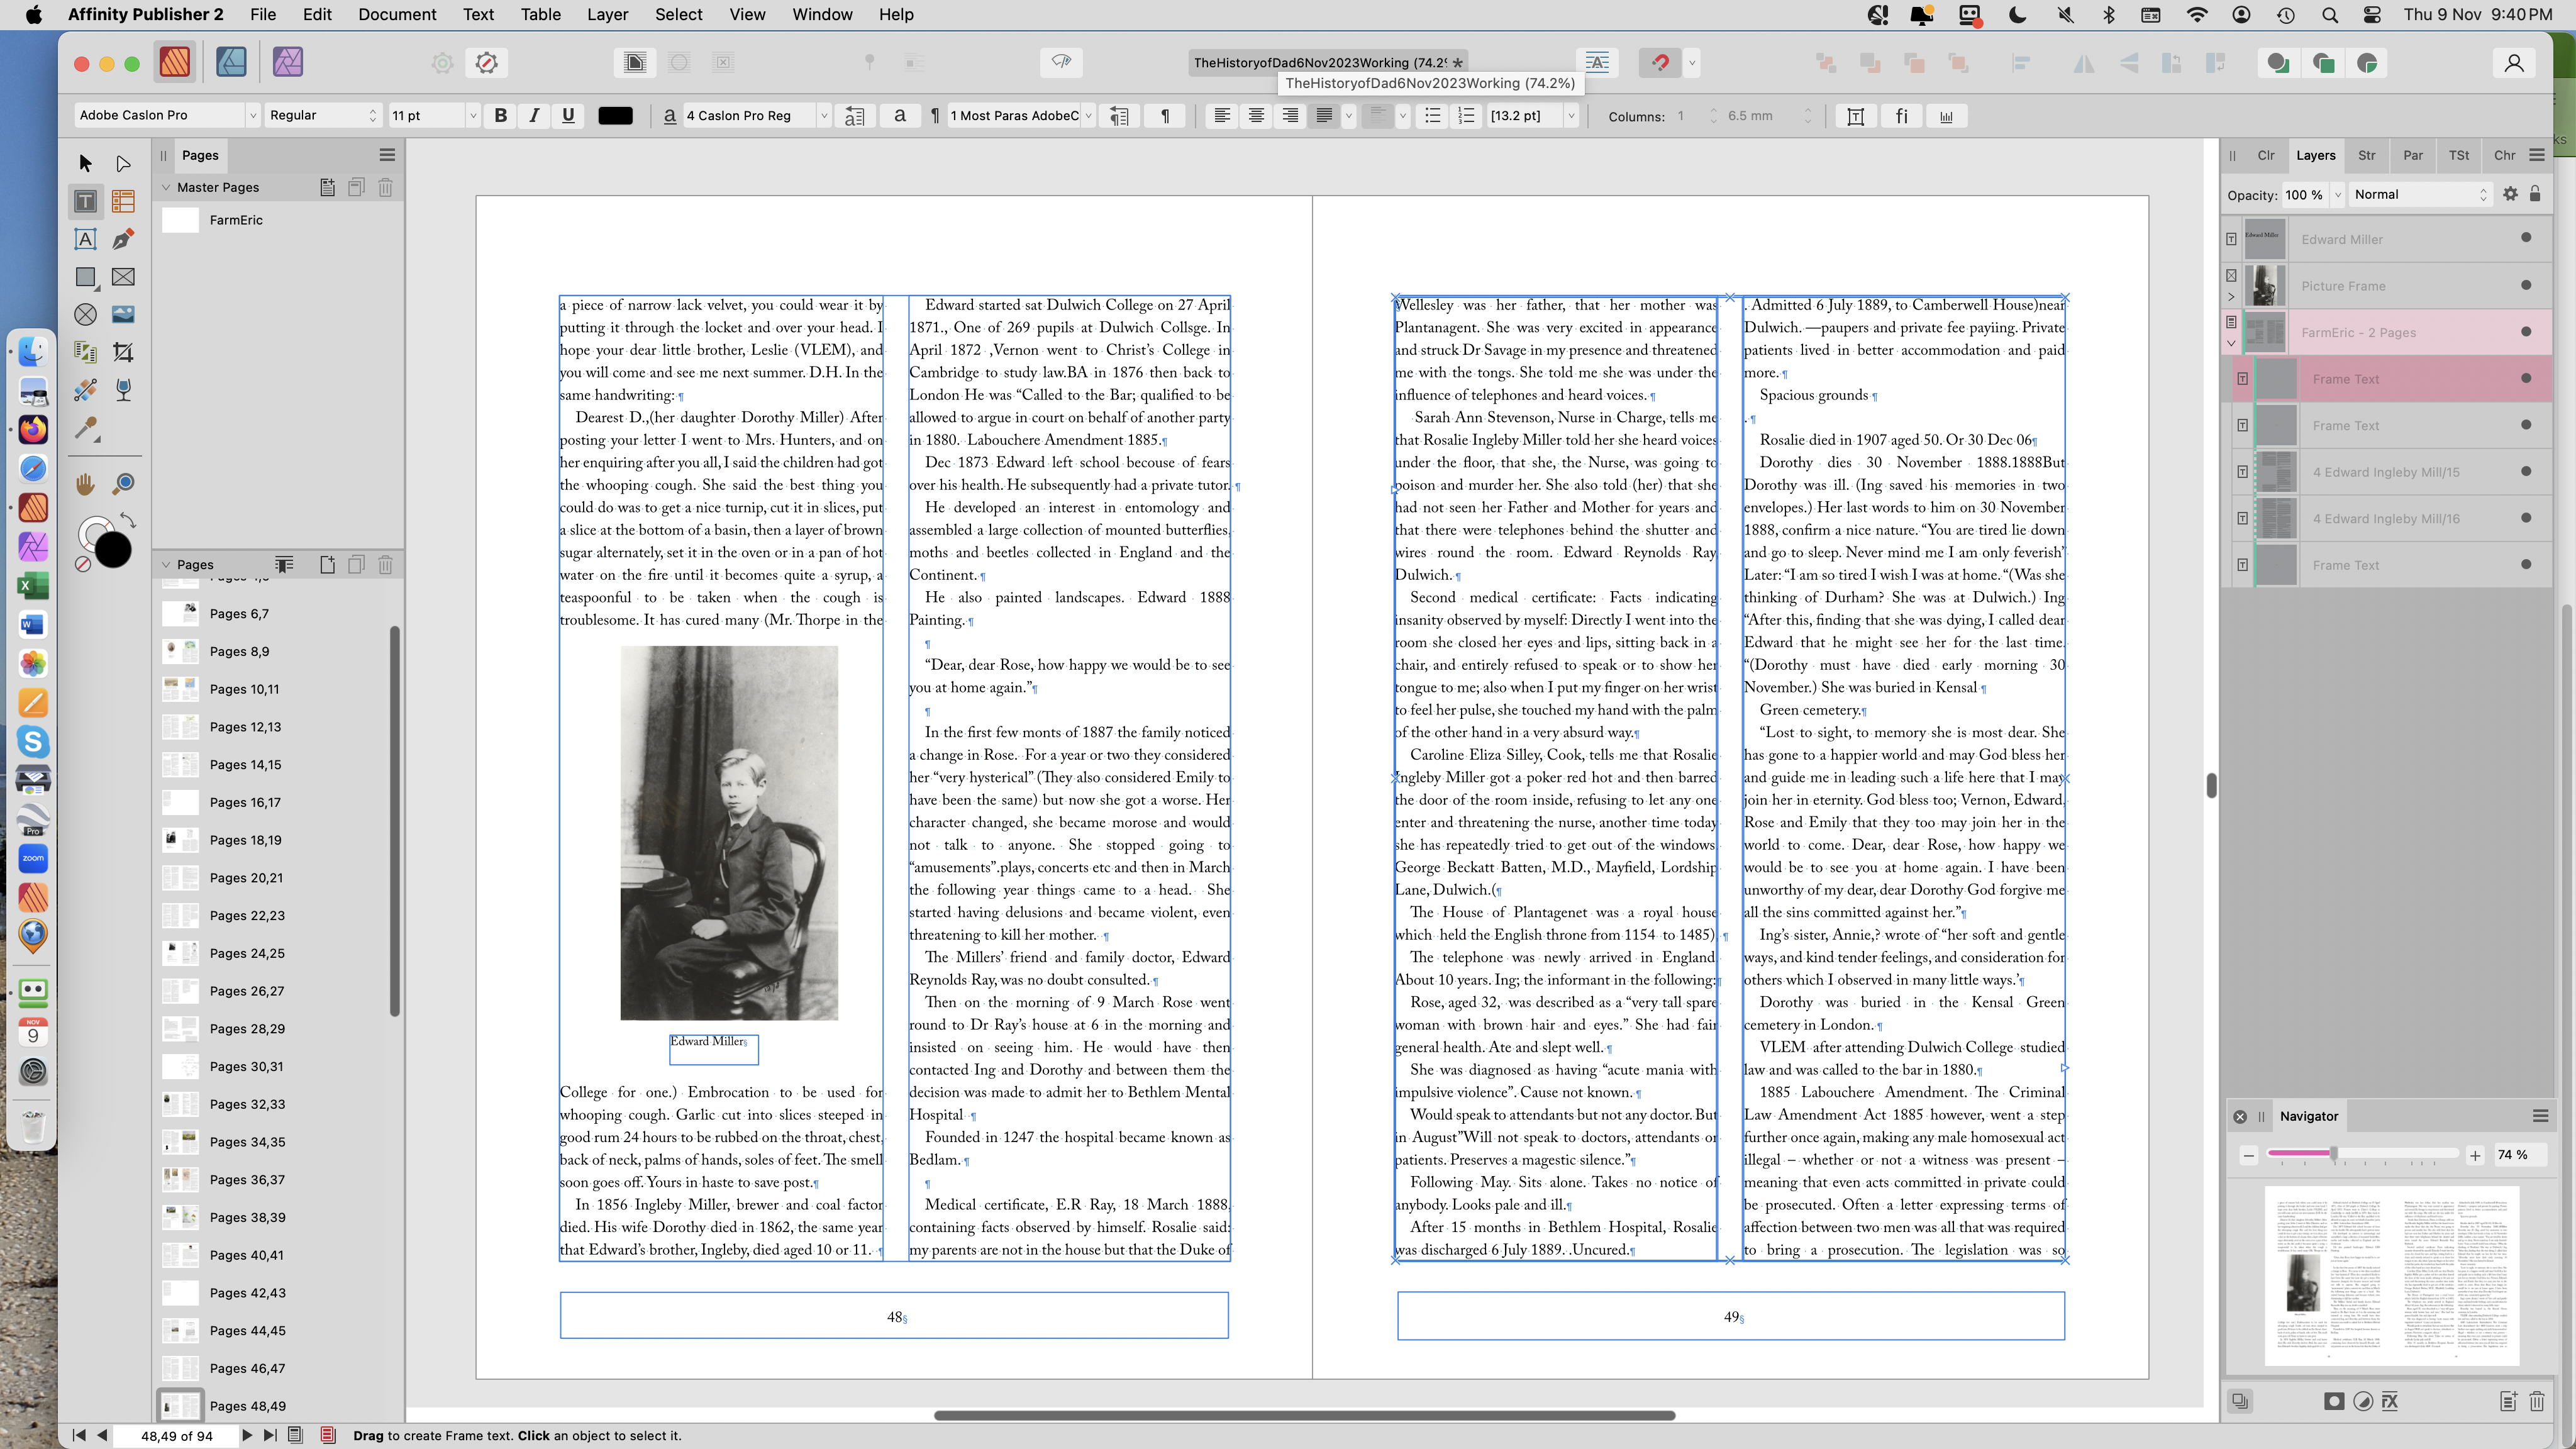Select the Transparency tool
The width and height of the screenshot is (2576, 1449).
(x=123, y=390)
